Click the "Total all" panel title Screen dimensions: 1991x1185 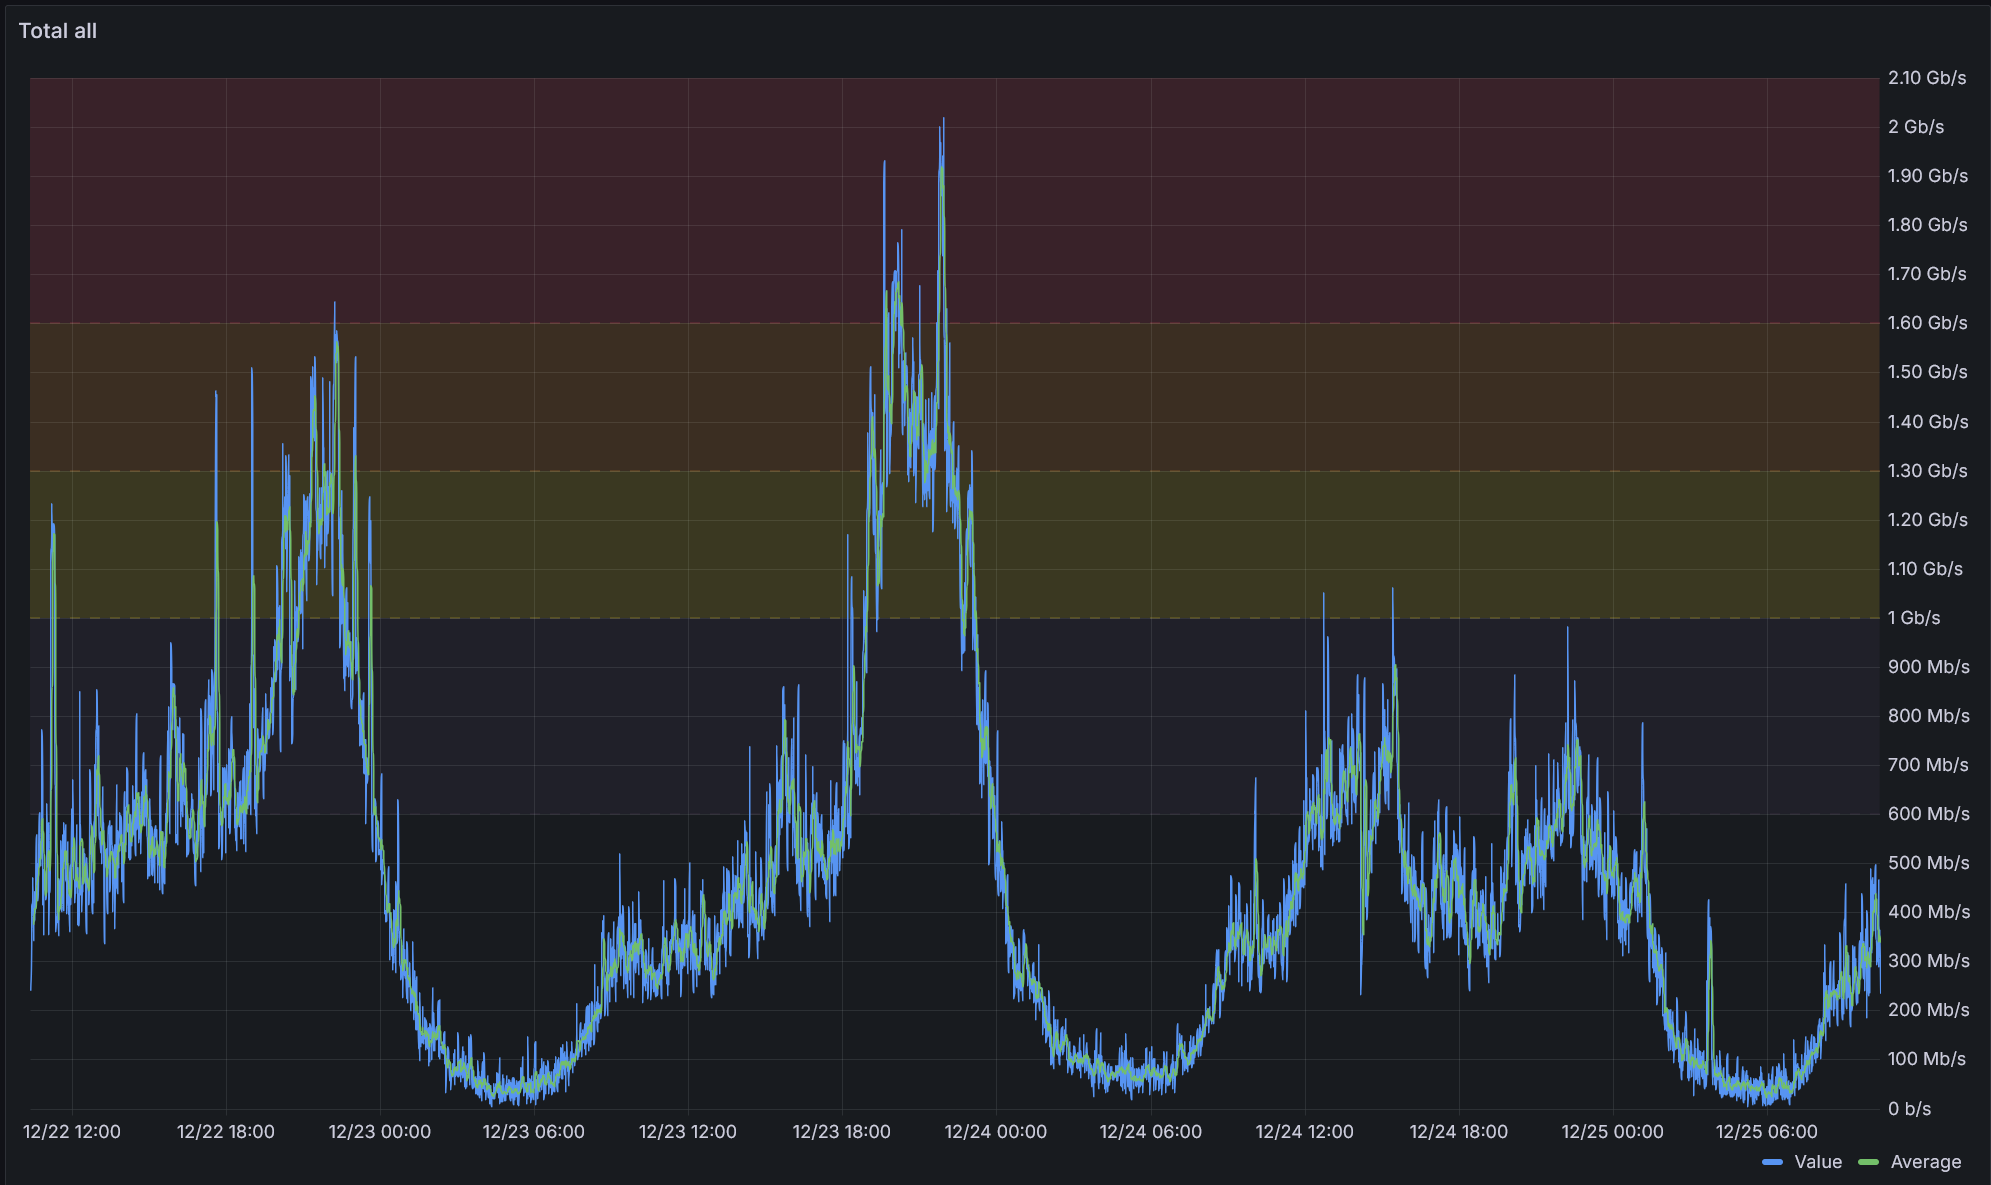coord(58,31)
